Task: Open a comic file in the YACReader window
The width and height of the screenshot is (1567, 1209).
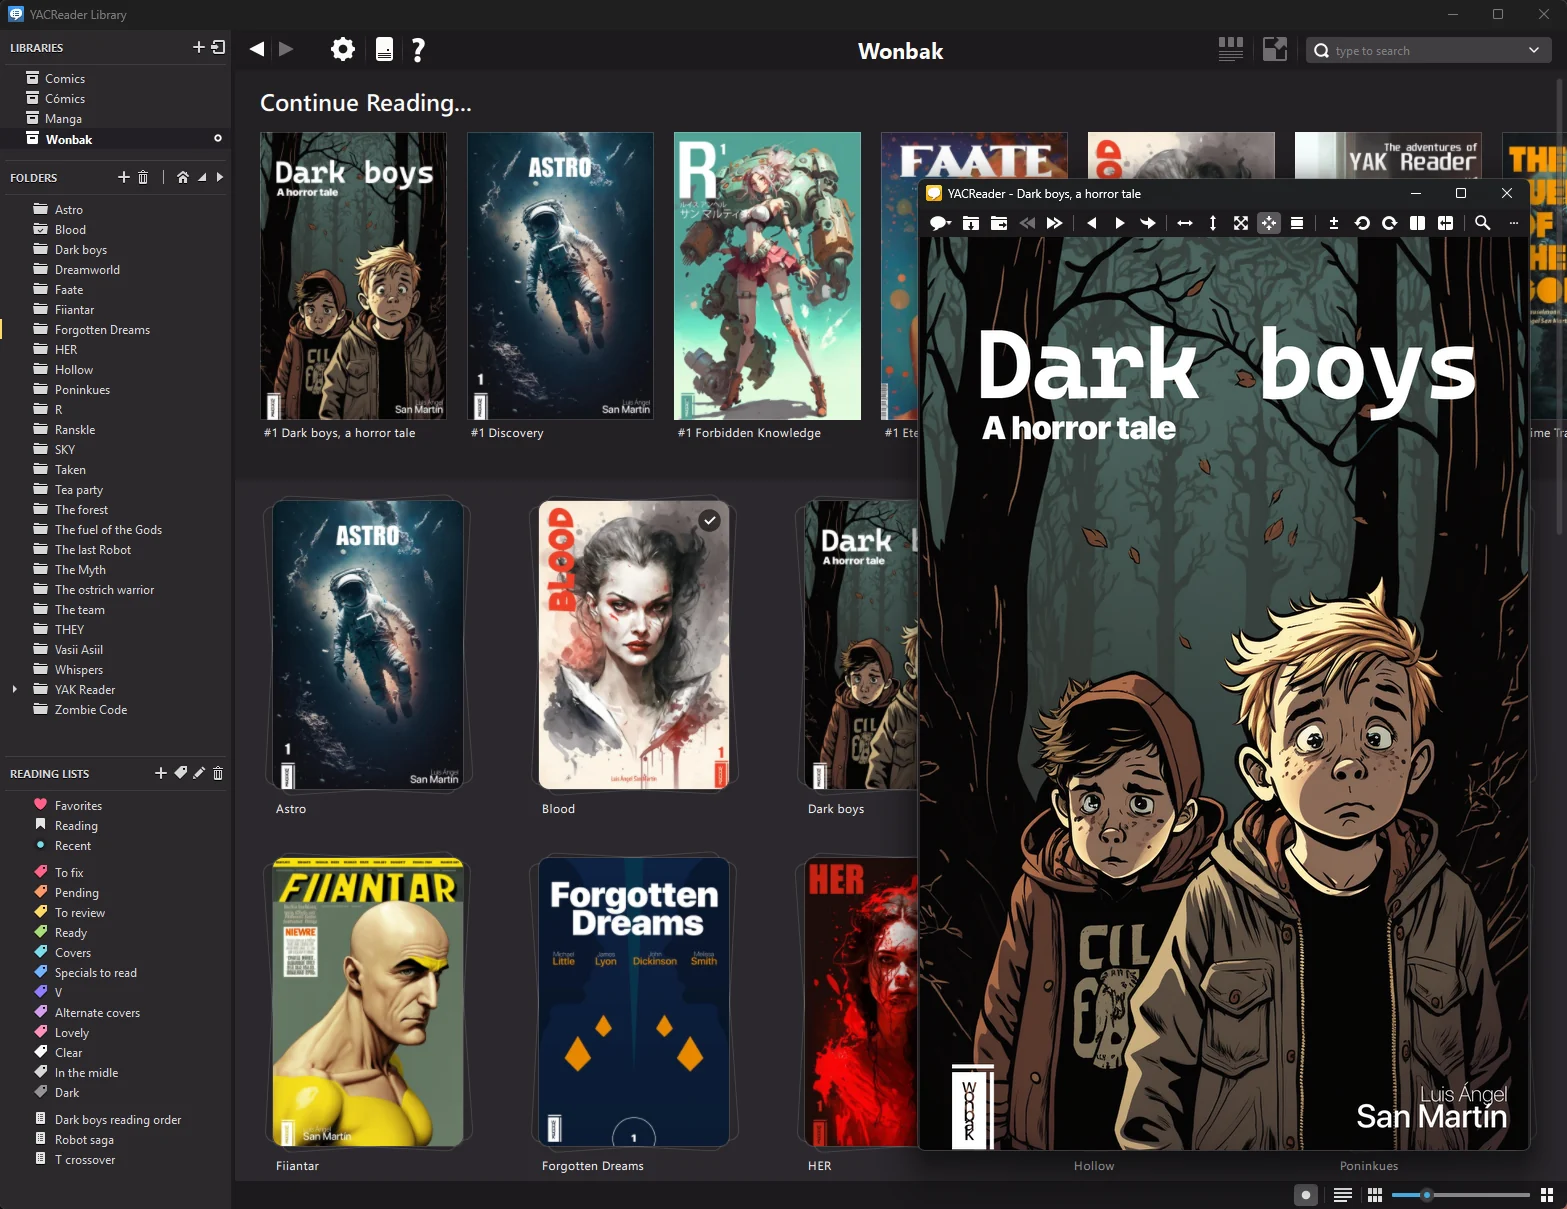Action: point(971,223)
